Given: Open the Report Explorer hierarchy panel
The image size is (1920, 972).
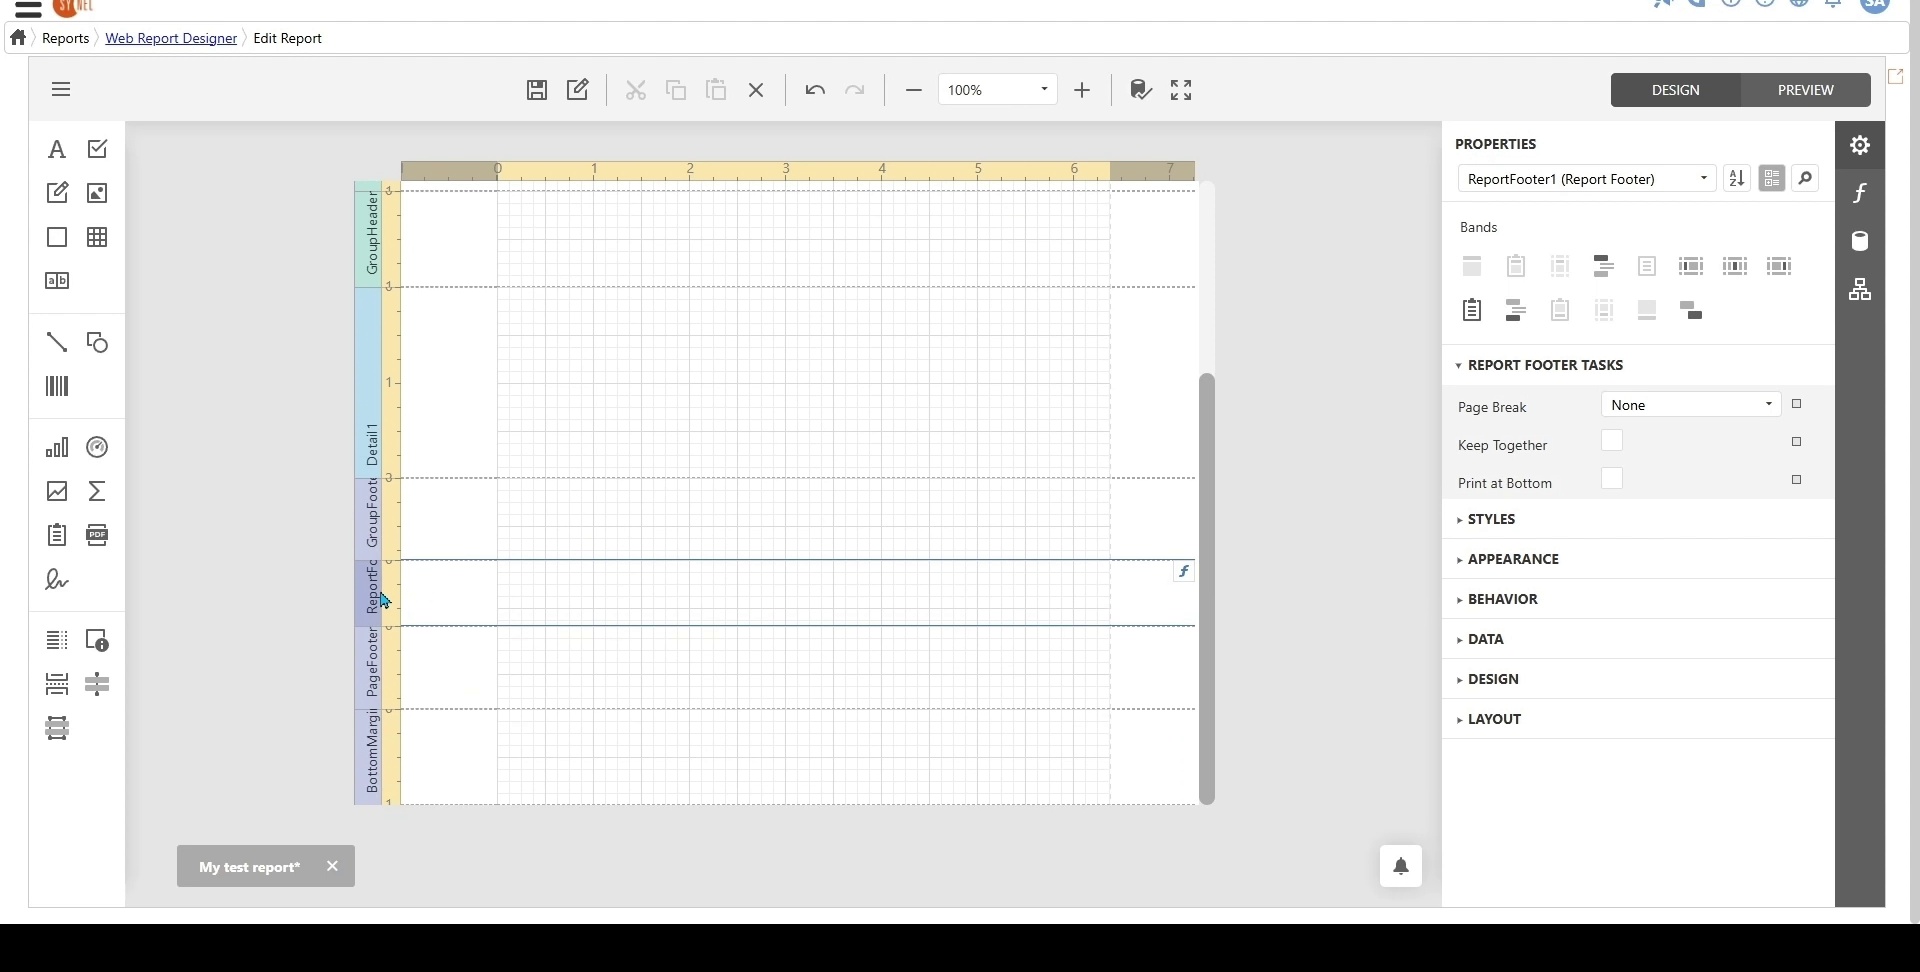Looking at the screenshot, I should click(1861, 290).
